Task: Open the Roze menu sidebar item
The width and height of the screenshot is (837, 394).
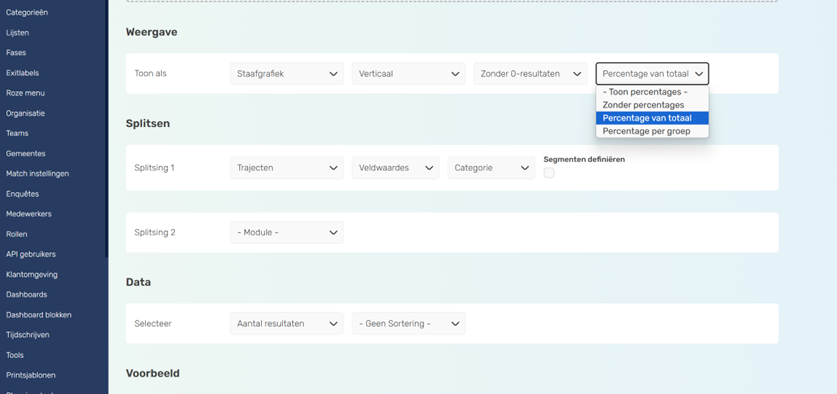Action: pyautogui.click(x=25, y=93)
